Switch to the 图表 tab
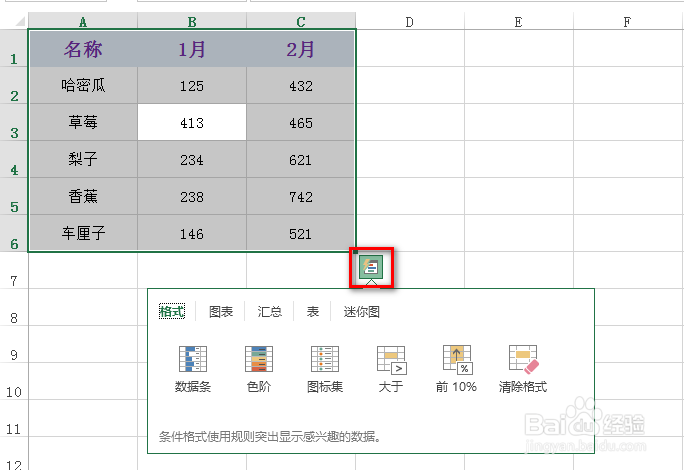The width and height of the screenshot is (684, 470). tap(221, 312)
